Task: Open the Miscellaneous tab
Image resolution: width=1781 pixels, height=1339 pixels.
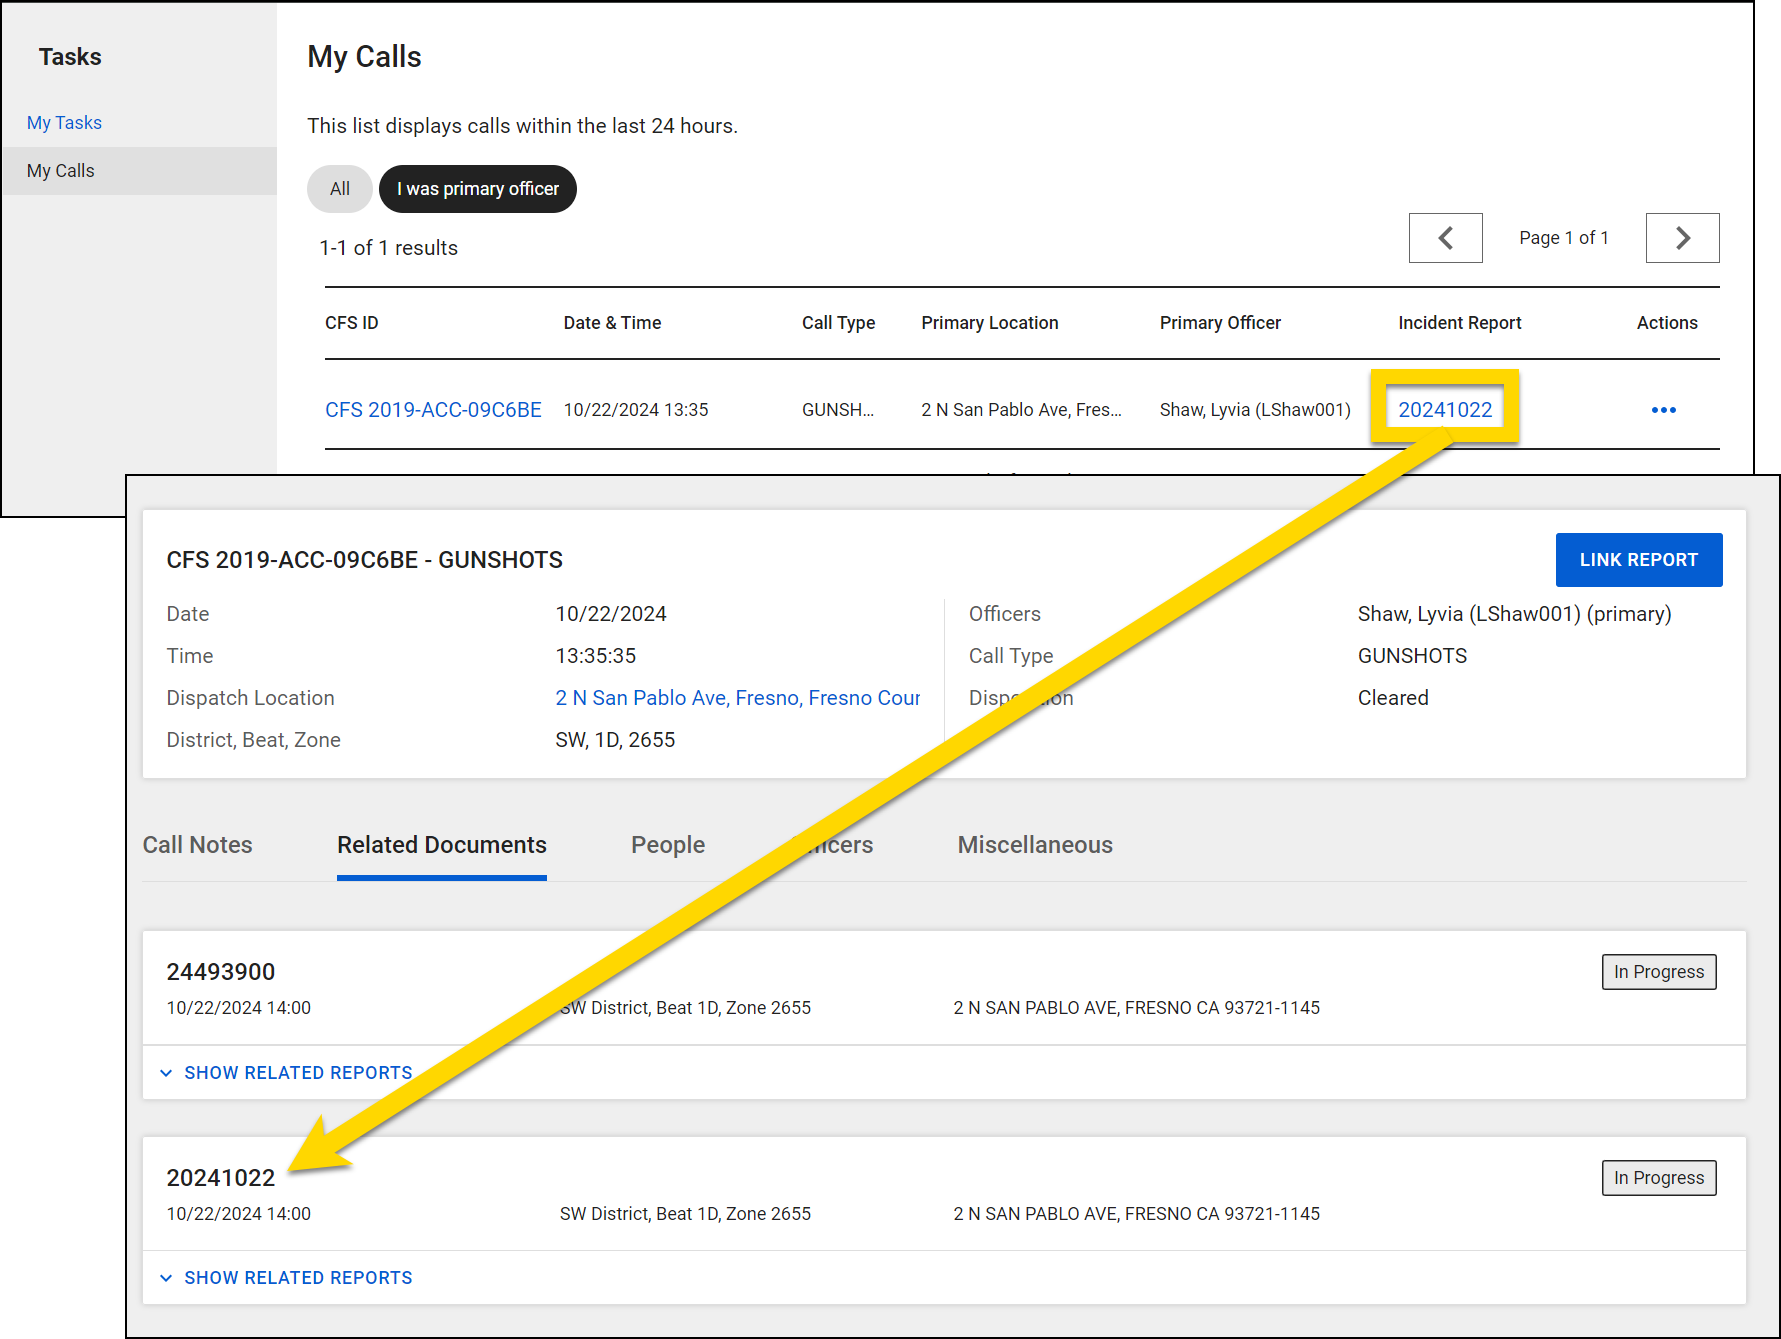Action: pyautogui.click(x=1034, y=845)
